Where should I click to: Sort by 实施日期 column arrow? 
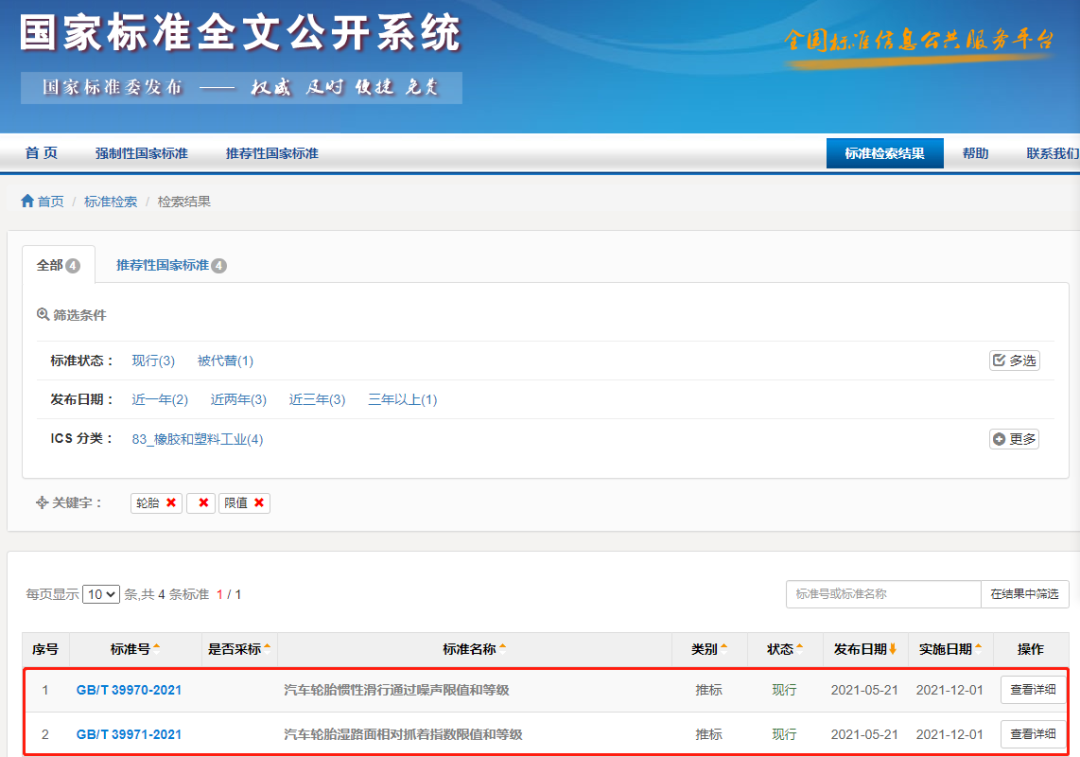click(x=978, y=648)
